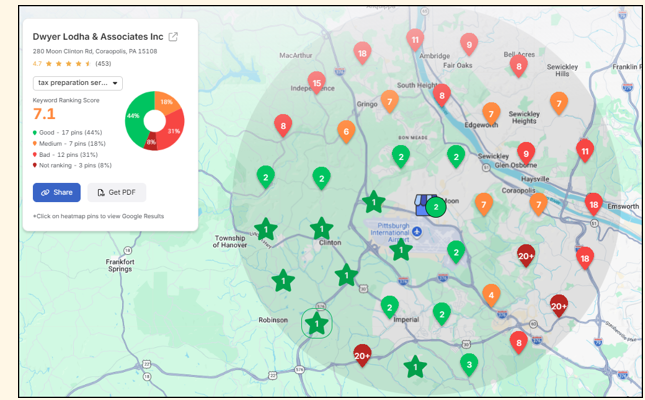The image size is (645, 400).
Task: Click the green 2 pin beside Imperial
Action: pos(389,307)
